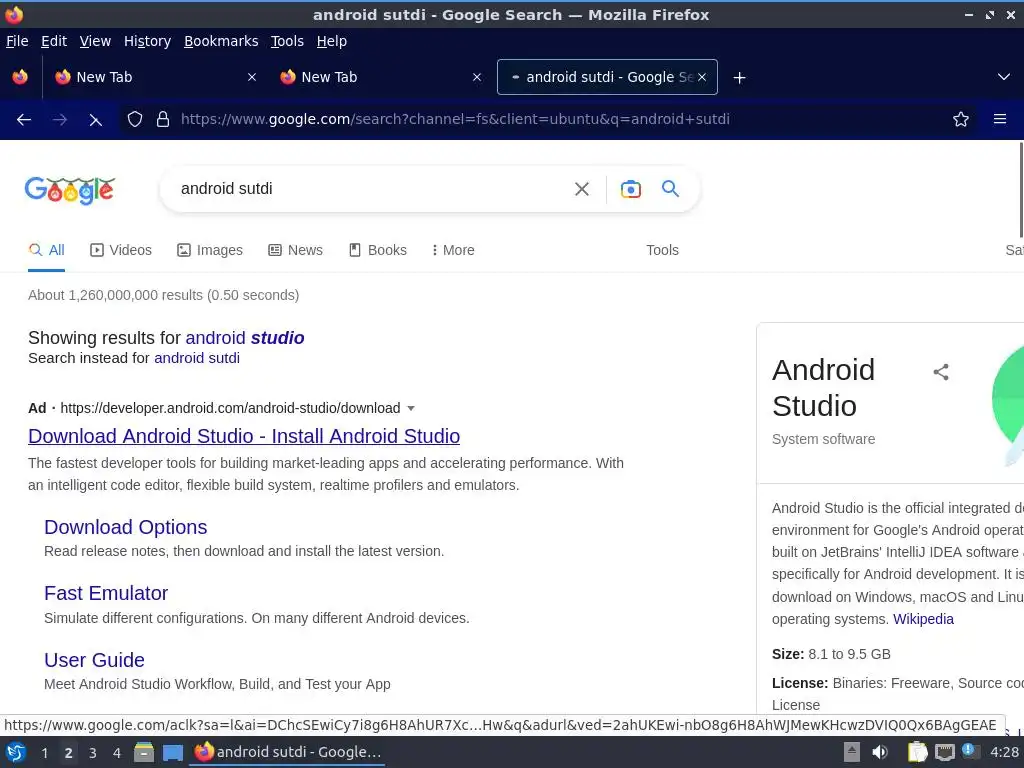Open the Firefox hamburger menu
This screenshot has height=768, width=1024.
pos(1000,120)
